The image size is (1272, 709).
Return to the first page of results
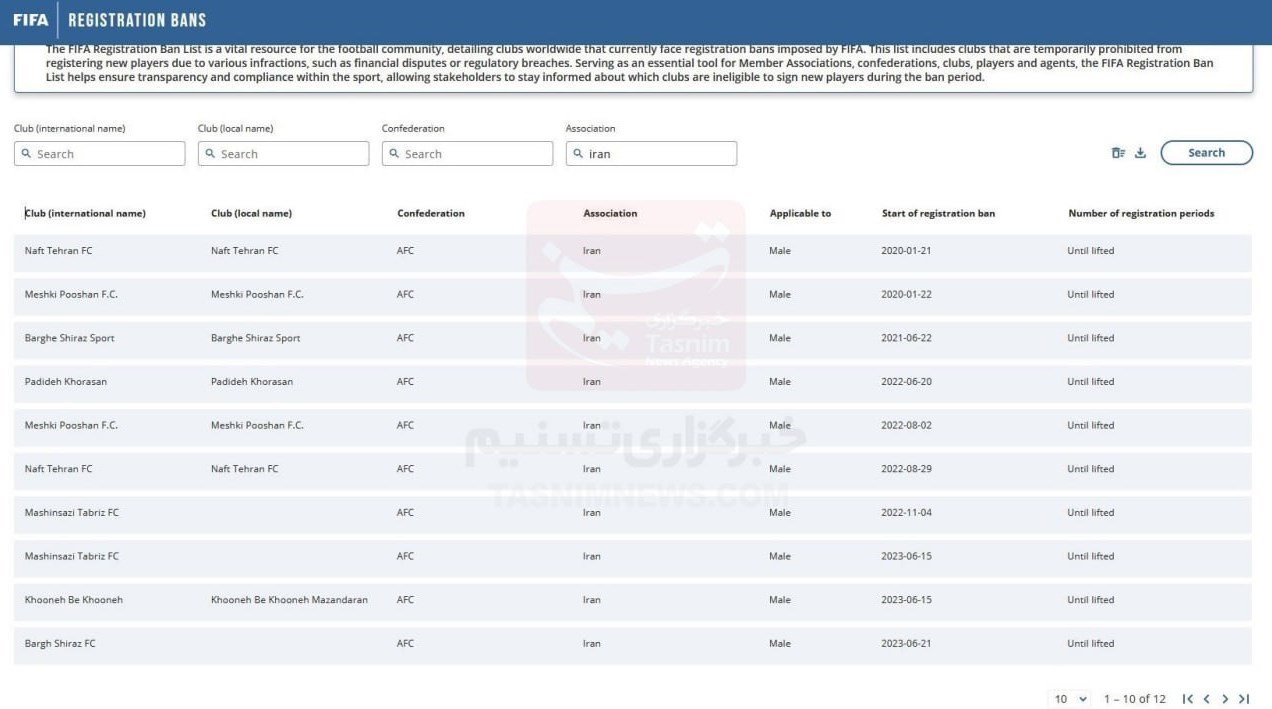click(x=1188, y=699)
